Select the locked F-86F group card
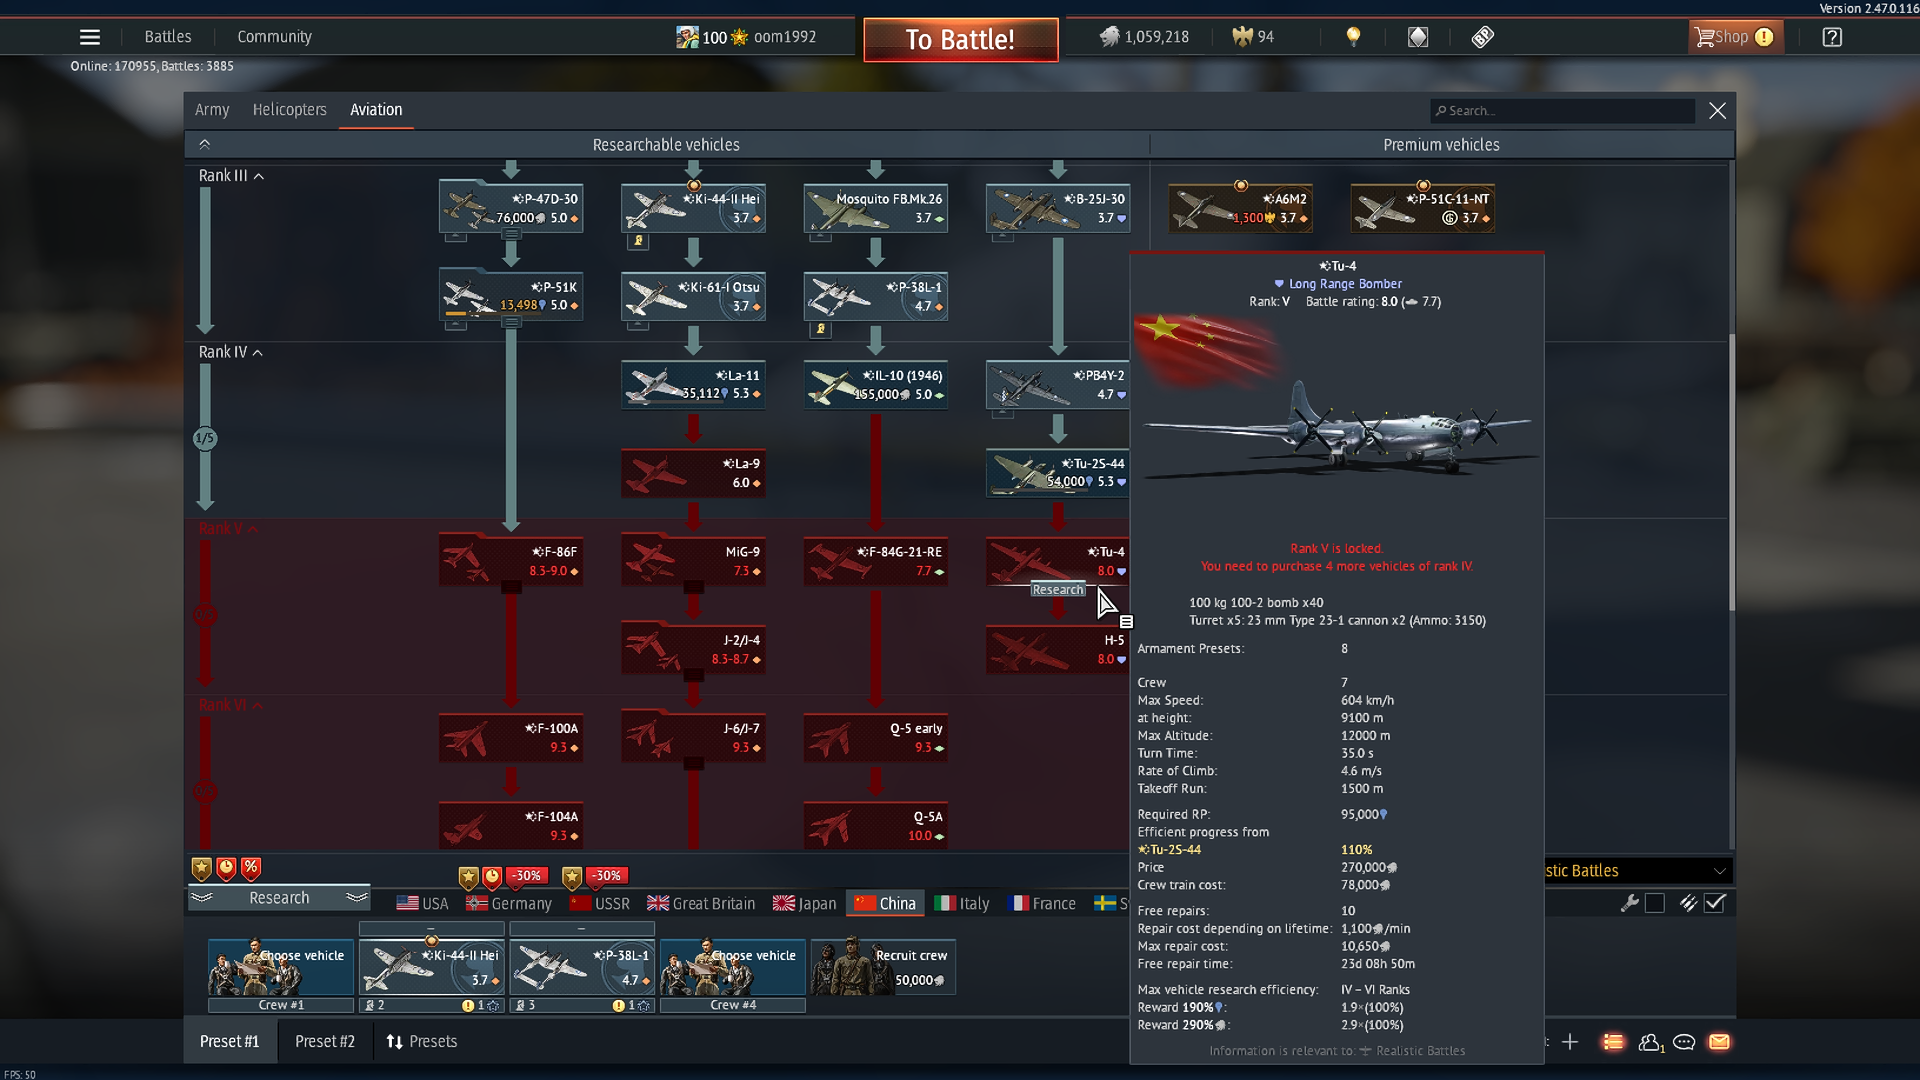The width and height of the screenshot is (1920, 1080). tap(511, 561)
